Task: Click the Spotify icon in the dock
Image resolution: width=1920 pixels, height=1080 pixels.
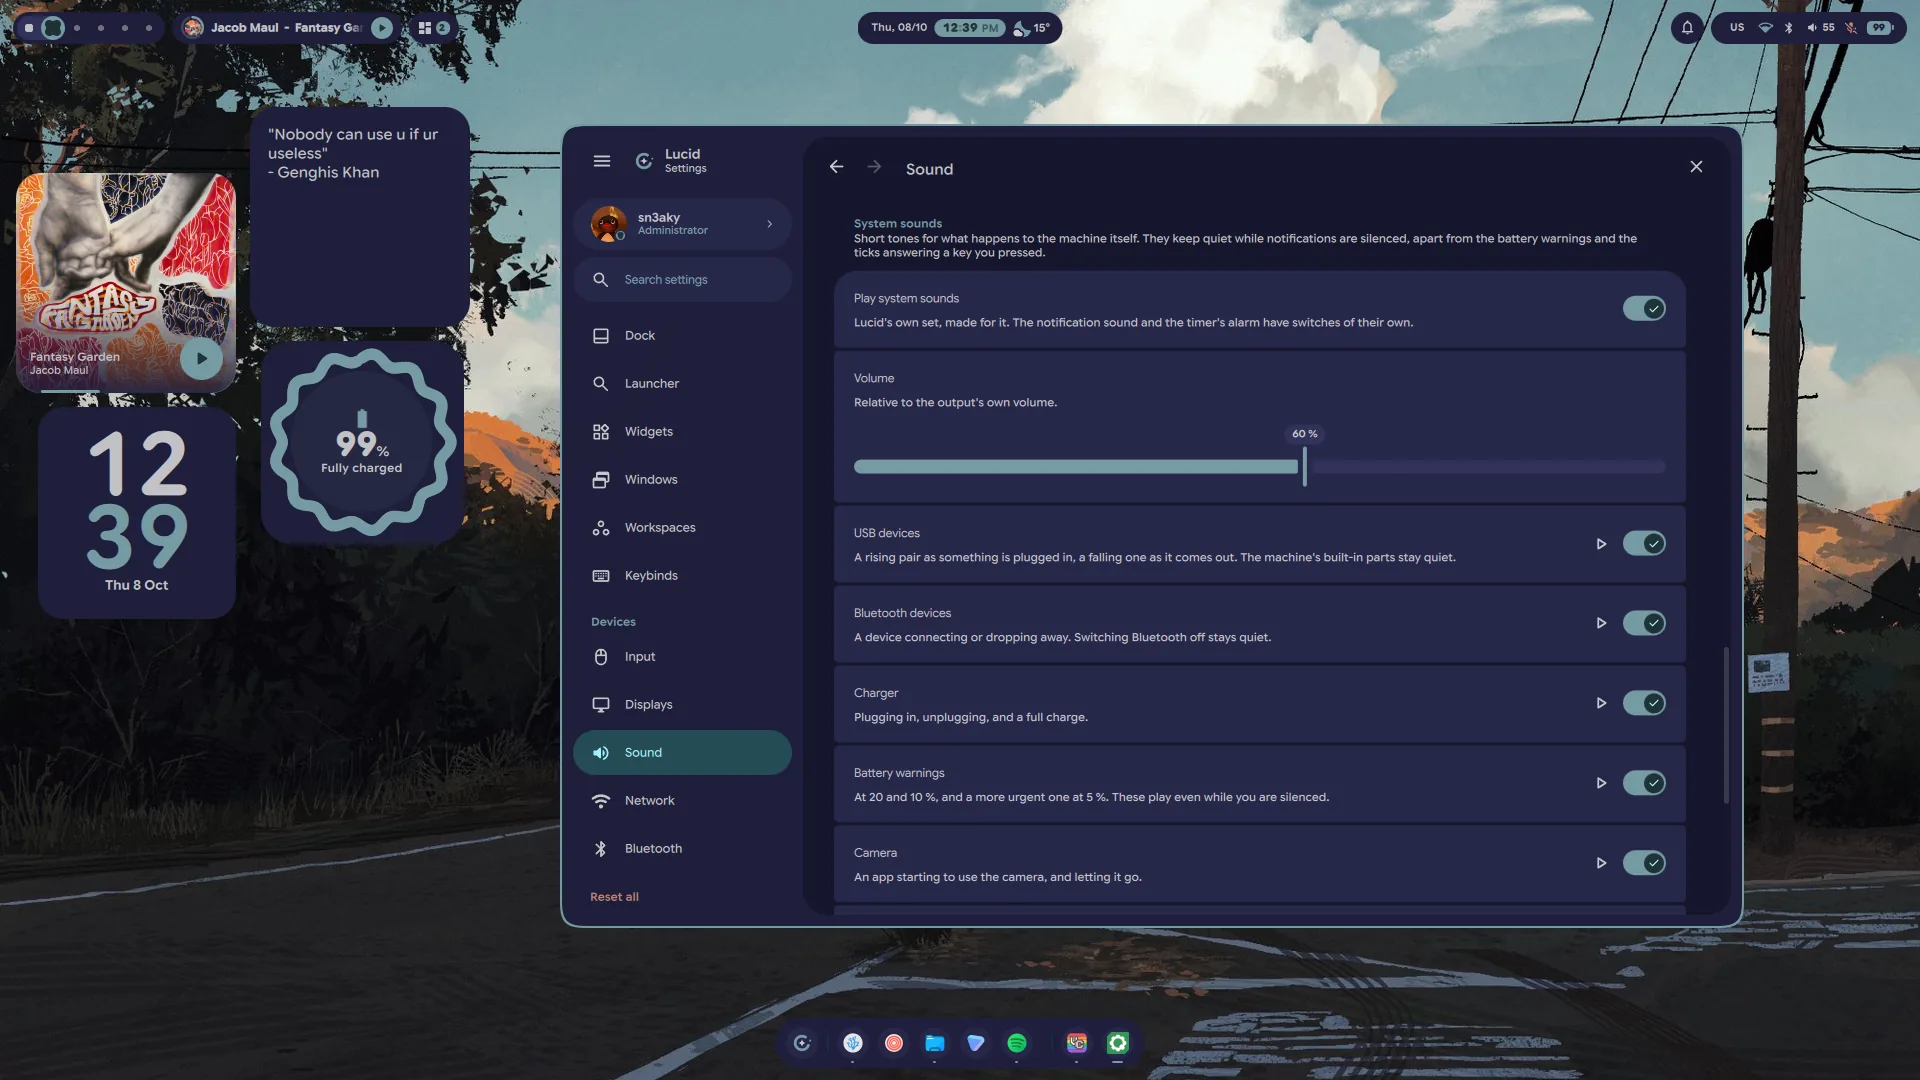Action: click(1017, 1043)
